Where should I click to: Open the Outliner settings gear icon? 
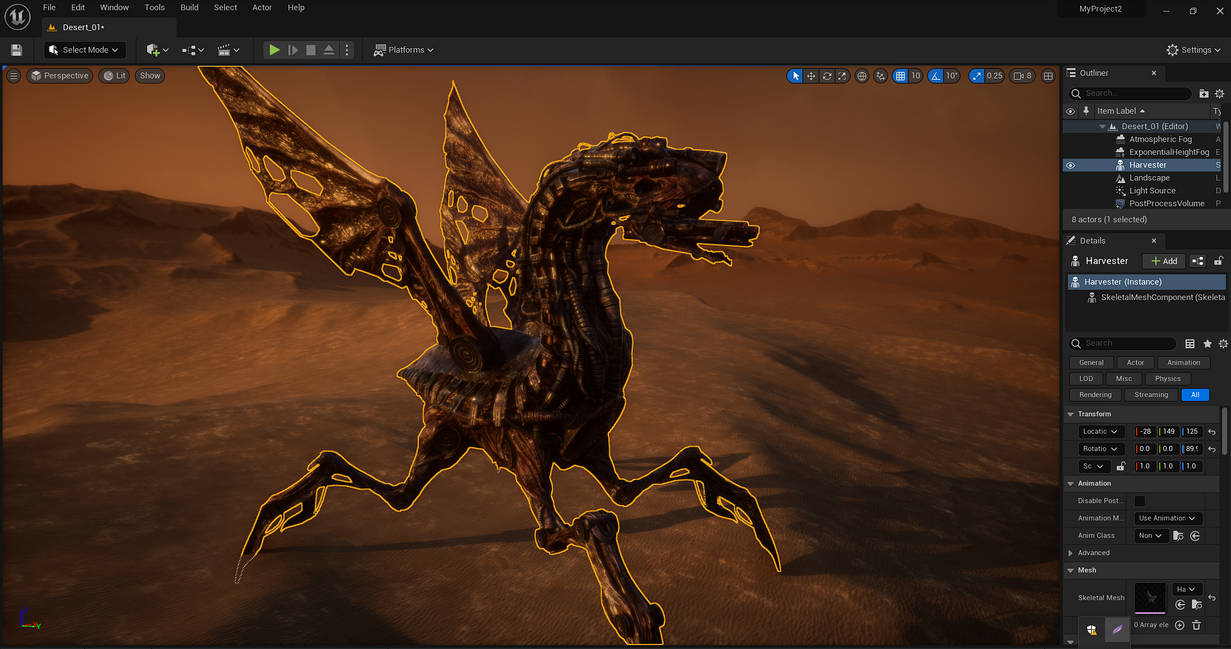pos(1220,93)
